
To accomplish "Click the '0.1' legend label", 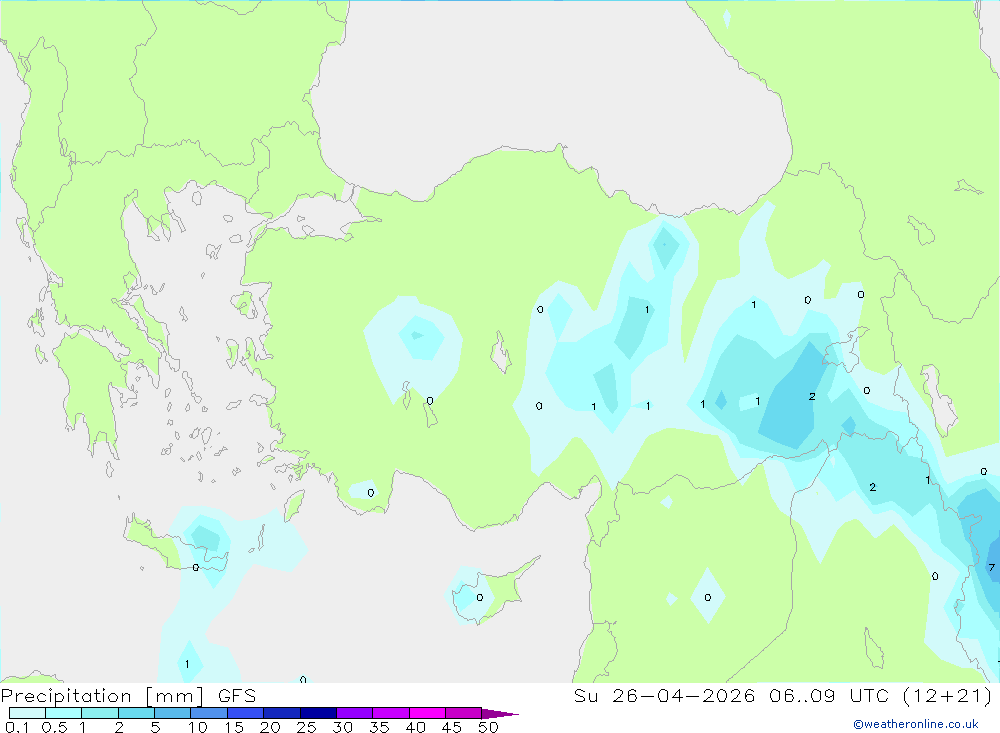I will click(17, 727).
